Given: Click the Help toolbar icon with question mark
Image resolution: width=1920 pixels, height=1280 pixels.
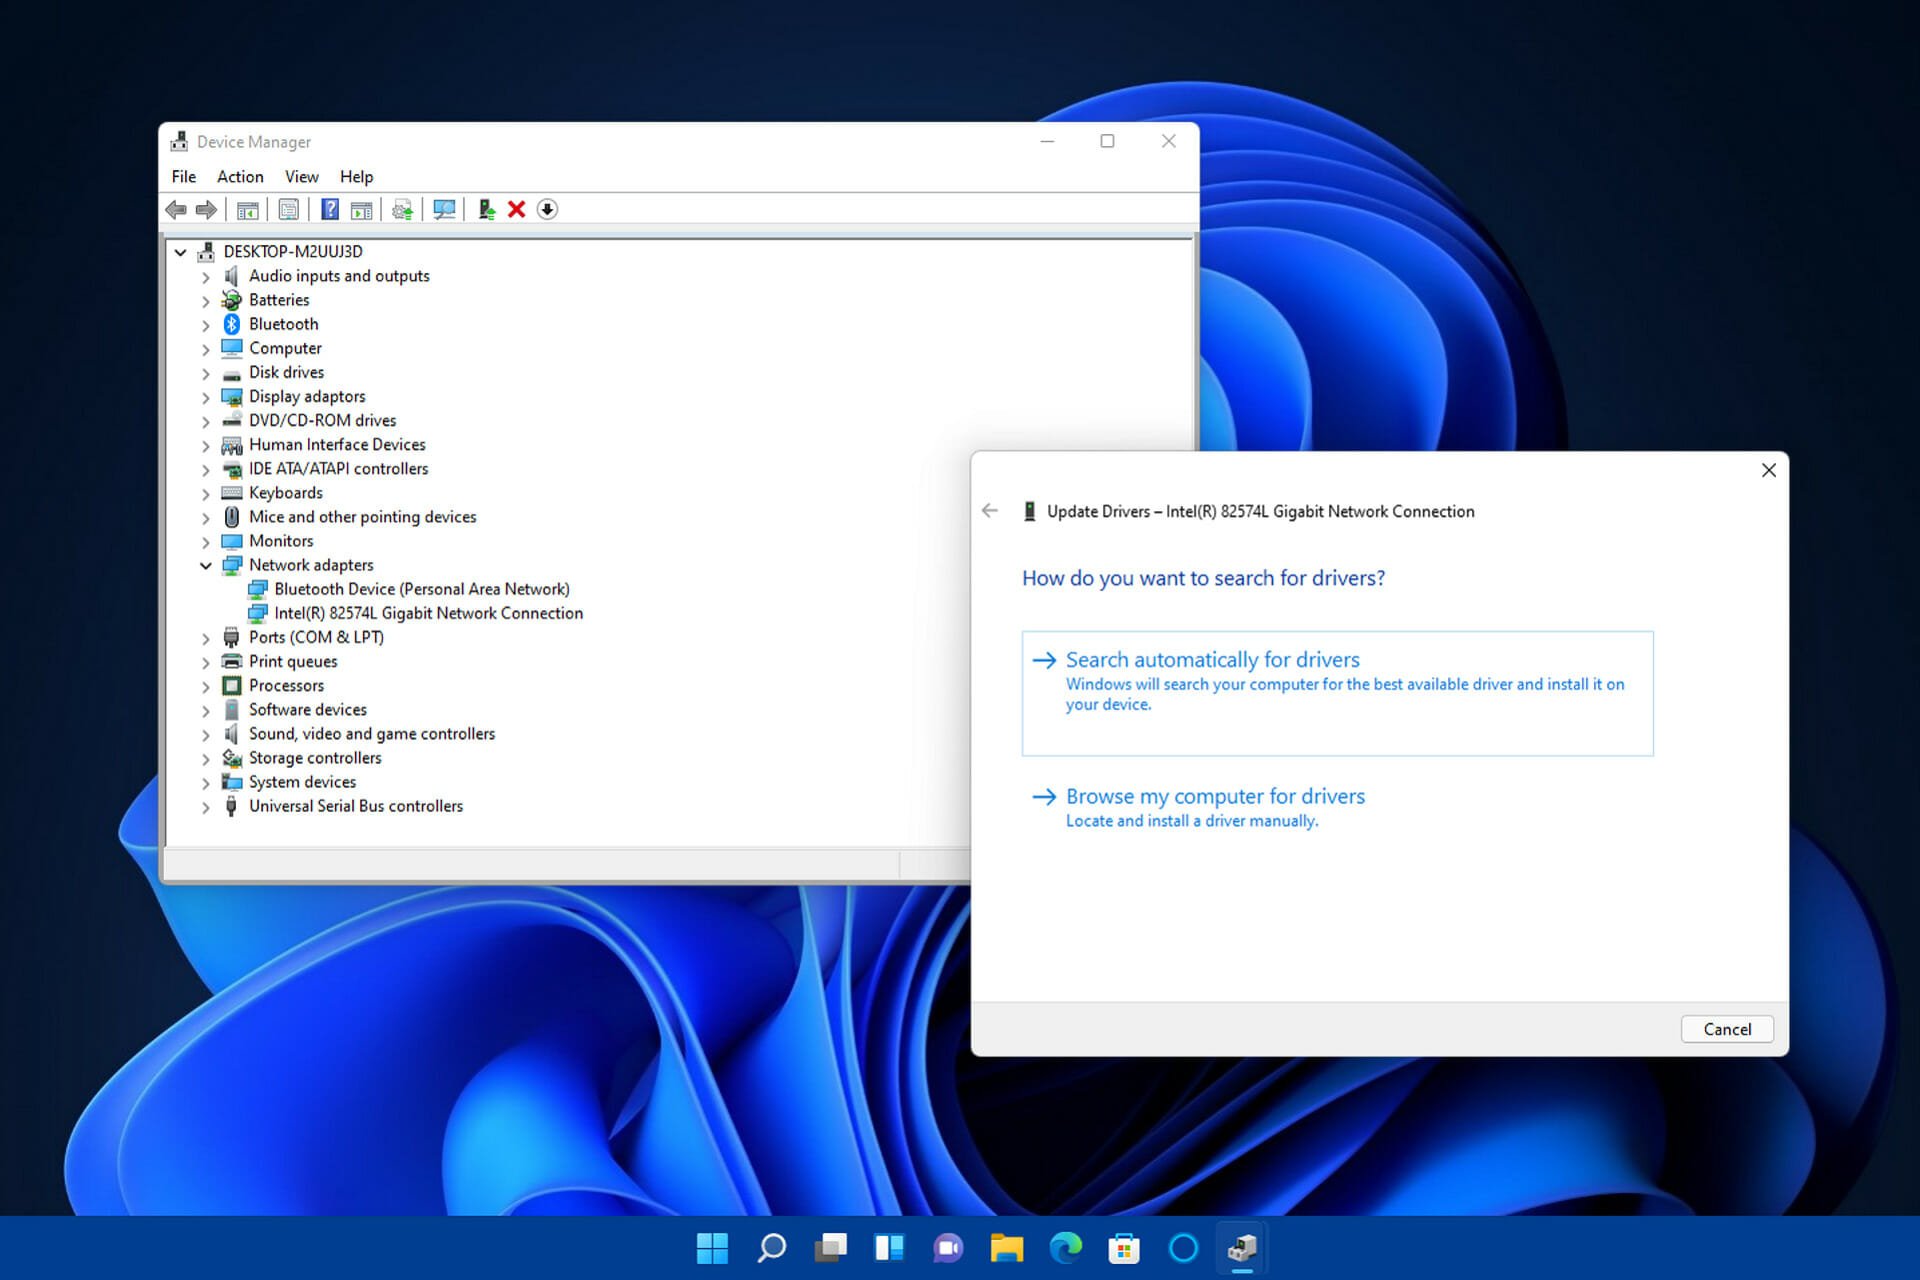Looking at the screenshot, I should pyautogui.click(x=330, y=210).
